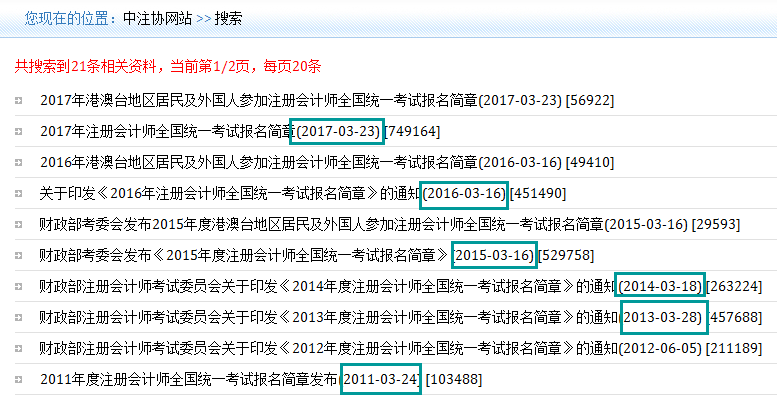Open 关于印发《2016年注册会计师全国统一考试报名简章》的通知

click(230, 193)
